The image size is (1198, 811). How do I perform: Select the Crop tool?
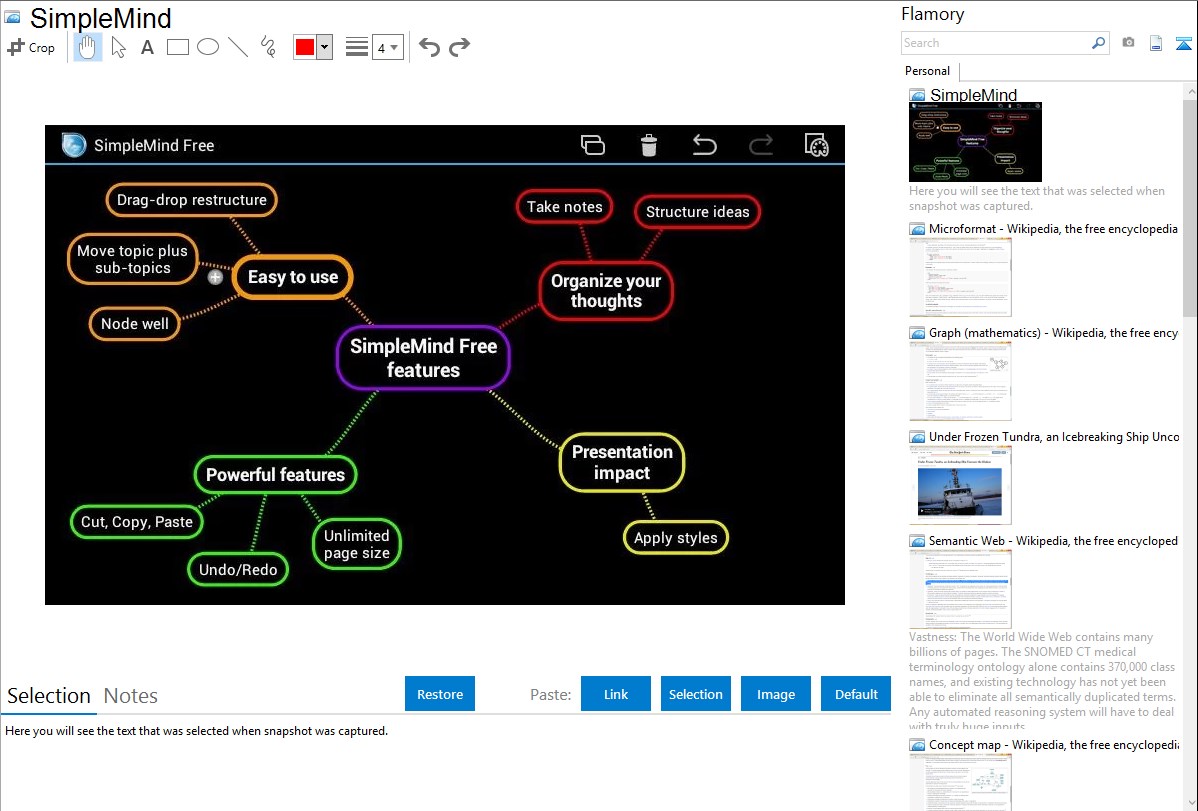coord(31,47)
